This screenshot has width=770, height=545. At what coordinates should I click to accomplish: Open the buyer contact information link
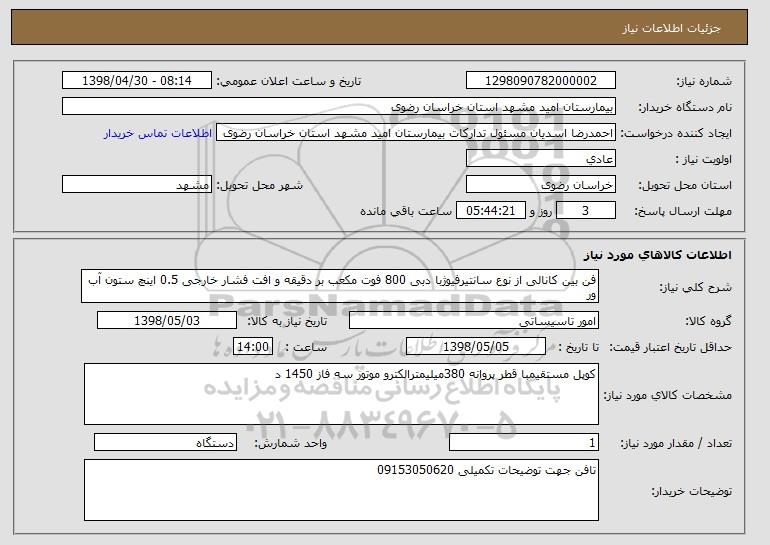(x=158, y=133)
